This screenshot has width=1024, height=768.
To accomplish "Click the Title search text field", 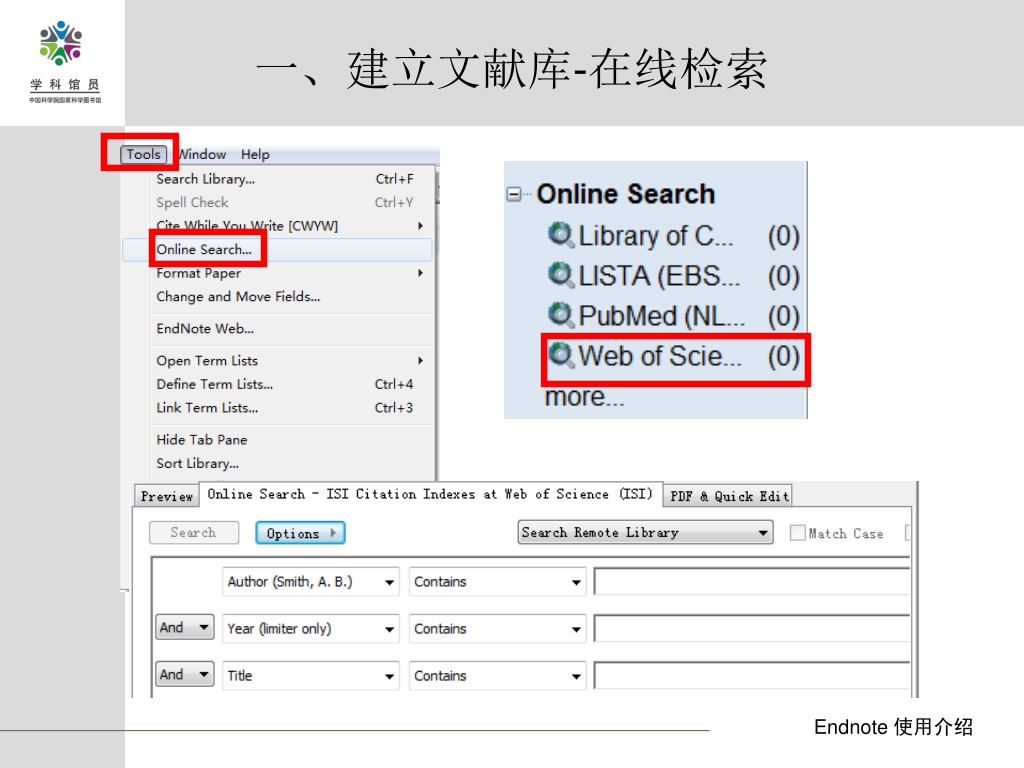I will click(x=752, y=675).
